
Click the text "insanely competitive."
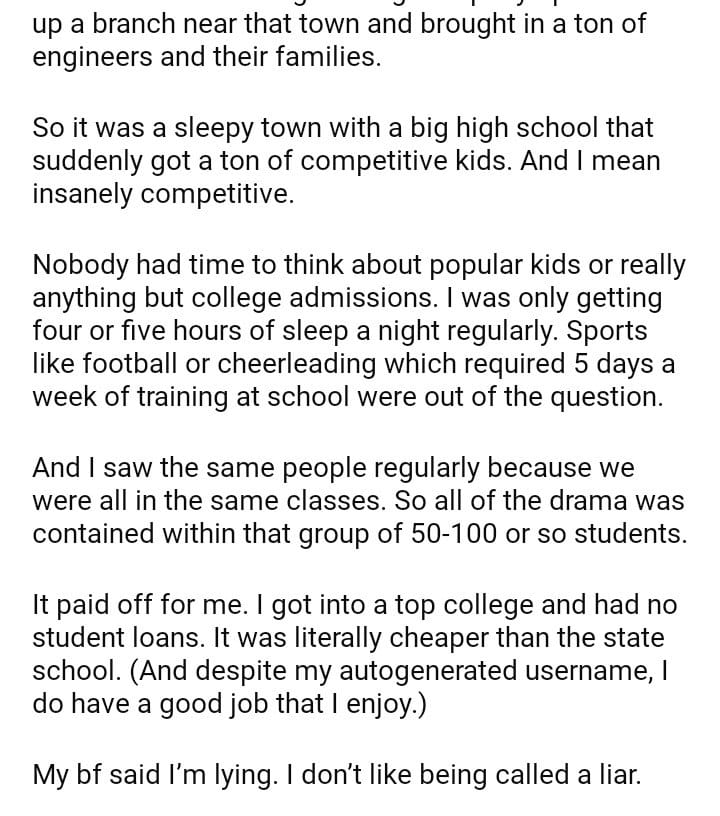[163, 194]
